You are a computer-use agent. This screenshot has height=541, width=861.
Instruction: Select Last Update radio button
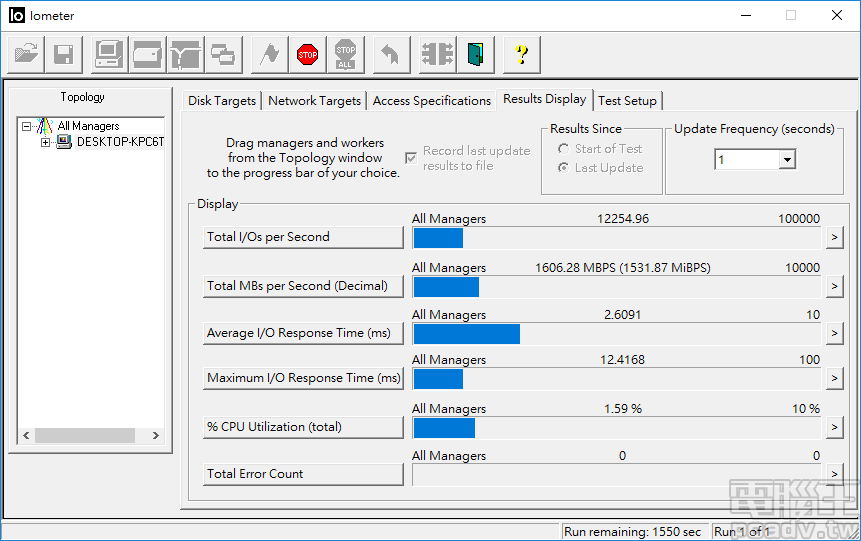point(563,168)
